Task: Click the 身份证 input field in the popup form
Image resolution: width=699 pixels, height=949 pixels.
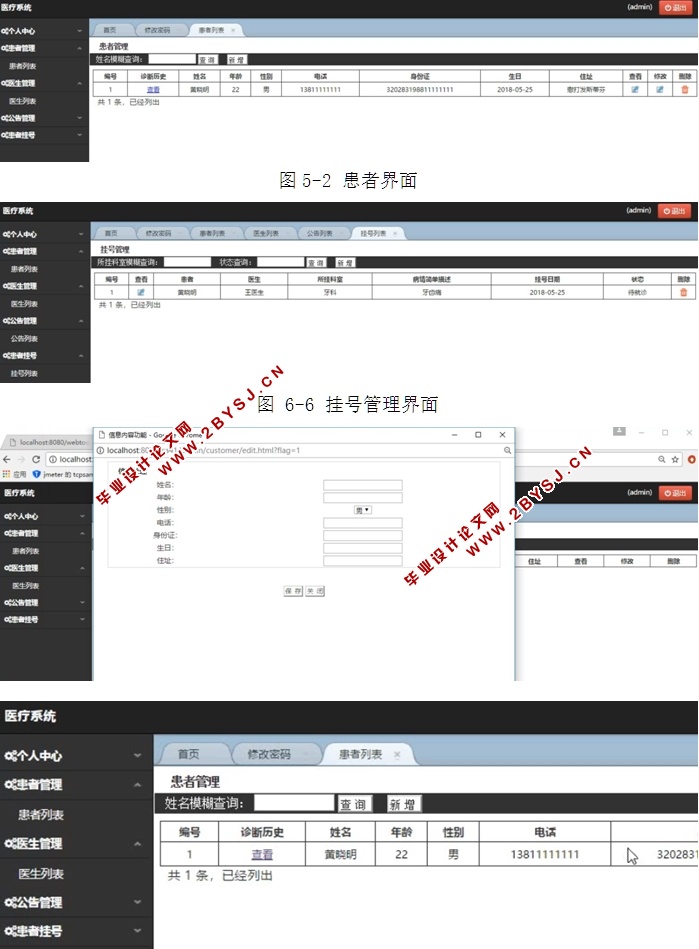Action: 362,536
